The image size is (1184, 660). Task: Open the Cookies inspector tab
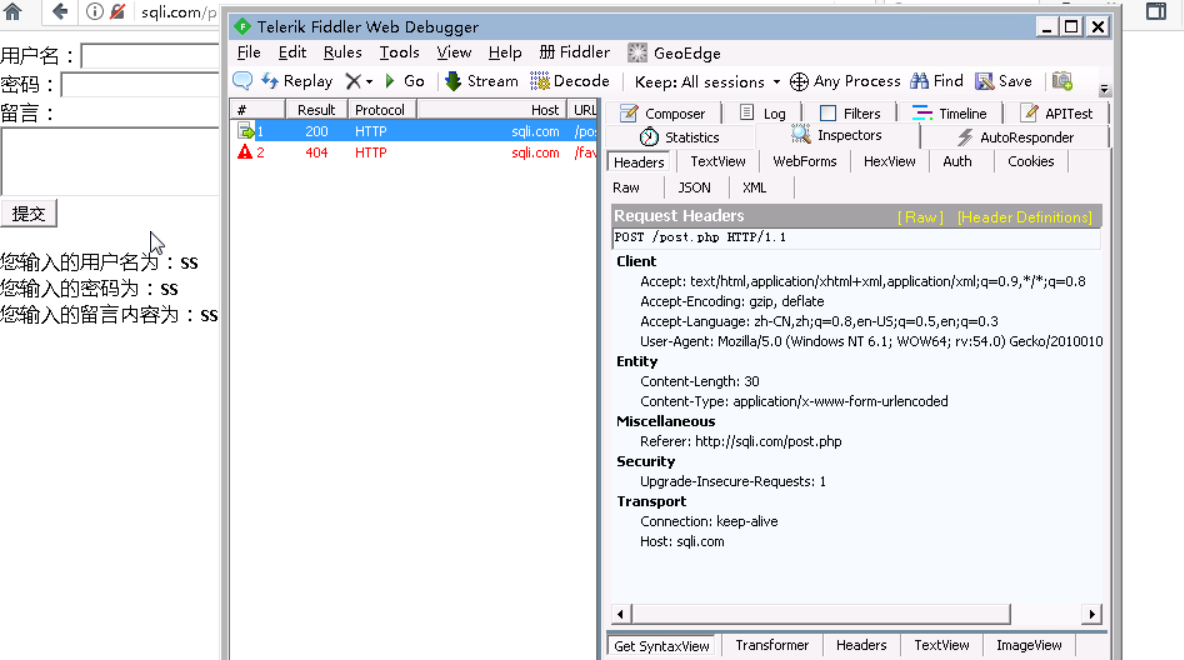(x=1030, y=162)
